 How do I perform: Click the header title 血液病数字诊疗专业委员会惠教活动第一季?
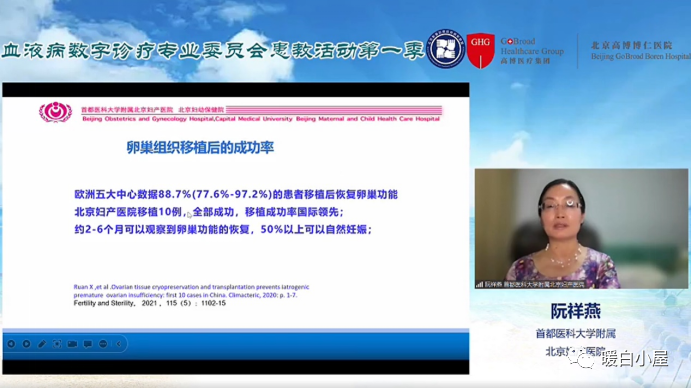[x=213, y=51]
